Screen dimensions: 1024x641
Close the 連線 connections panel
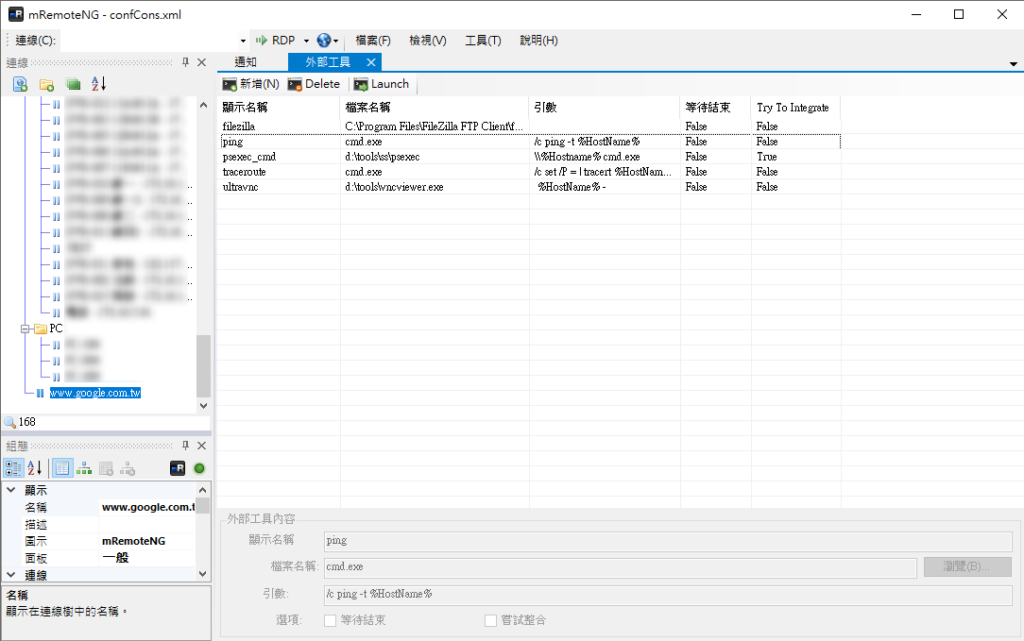tap(202, 62)
